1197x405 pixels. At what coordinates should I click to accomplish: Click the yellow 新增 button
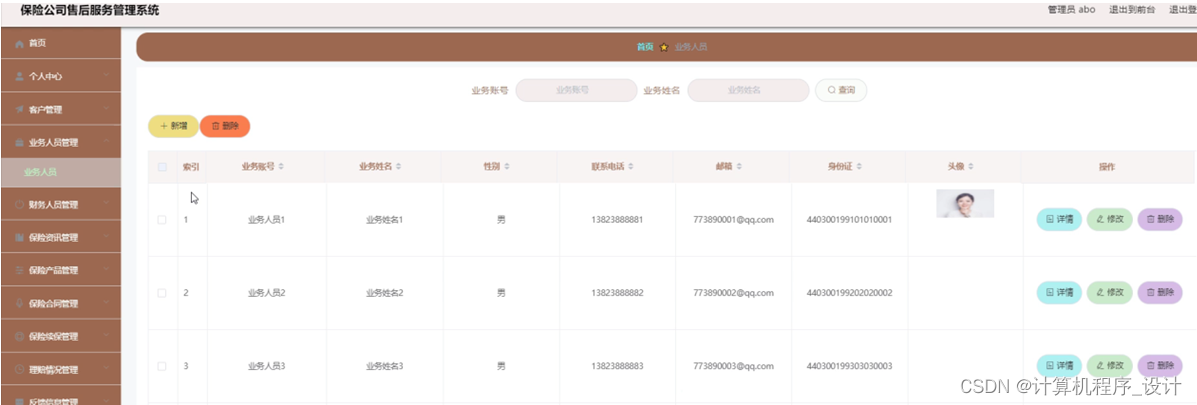[x=173, y=126]
